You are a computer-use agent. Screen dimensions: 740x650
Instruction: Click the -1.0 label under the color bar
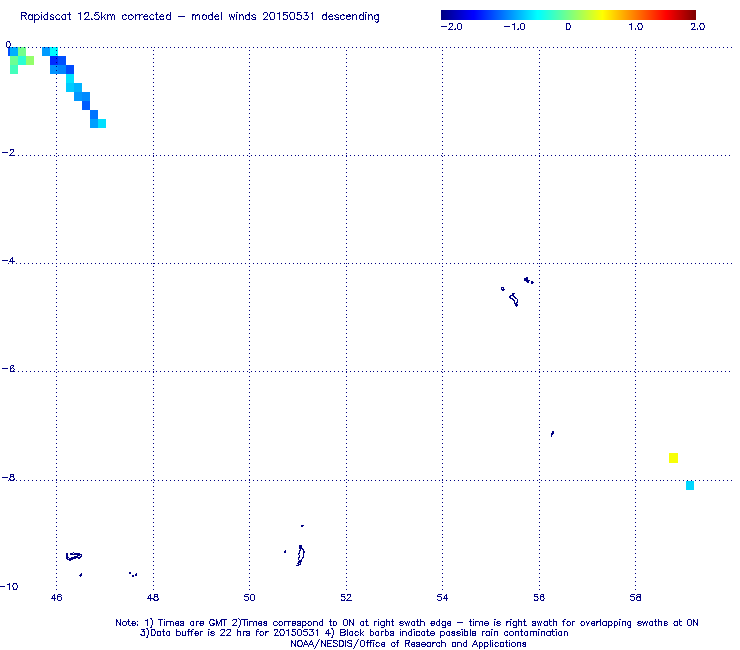point(514,27)
